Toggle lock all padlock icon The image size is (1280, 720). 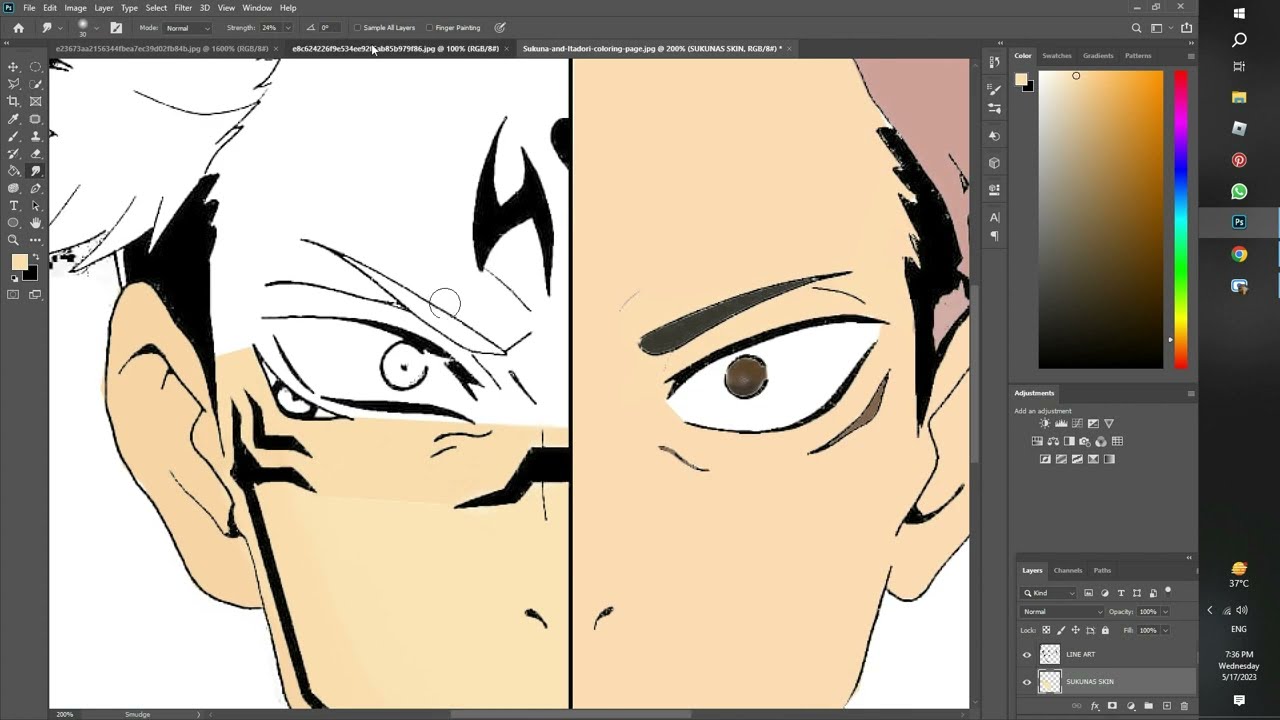[1105, 630]
